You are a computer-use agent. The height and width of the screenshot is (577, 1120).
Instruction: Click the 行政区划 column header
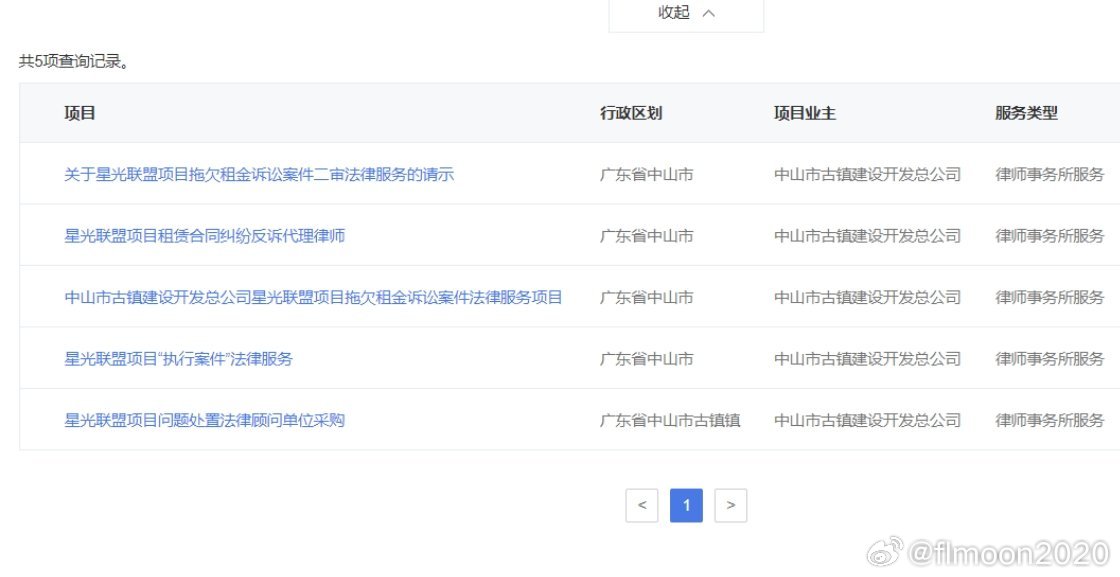631,113
